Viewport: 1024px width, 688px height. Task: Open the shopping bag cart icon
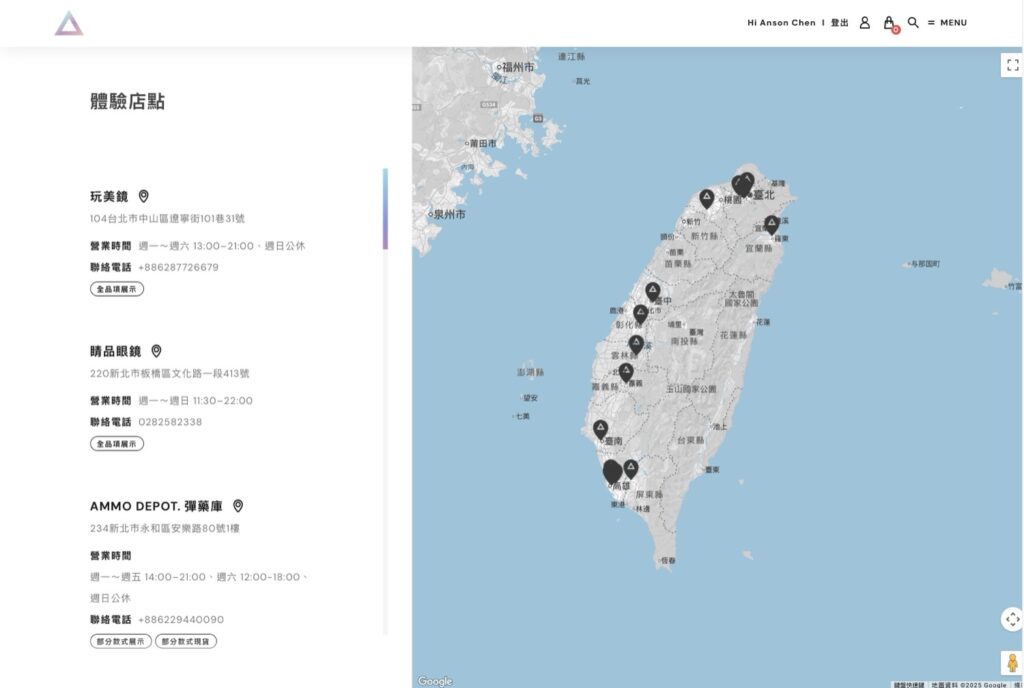889,23
